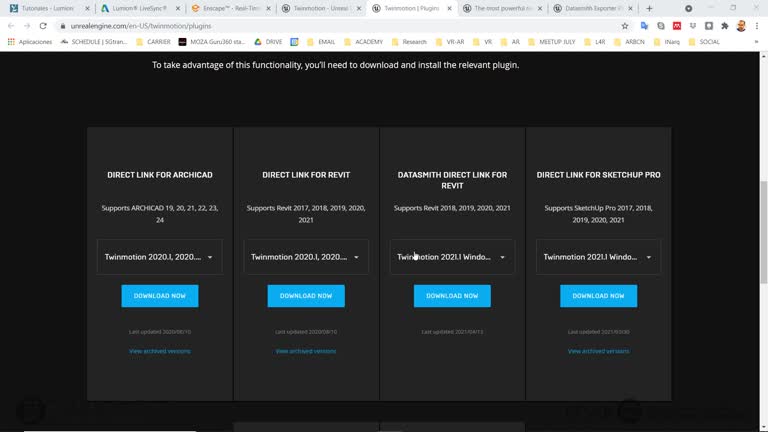This screenshot has width=768, height=432.
Task: Open the Extensions puzzle icon
Action: [725, 26]
